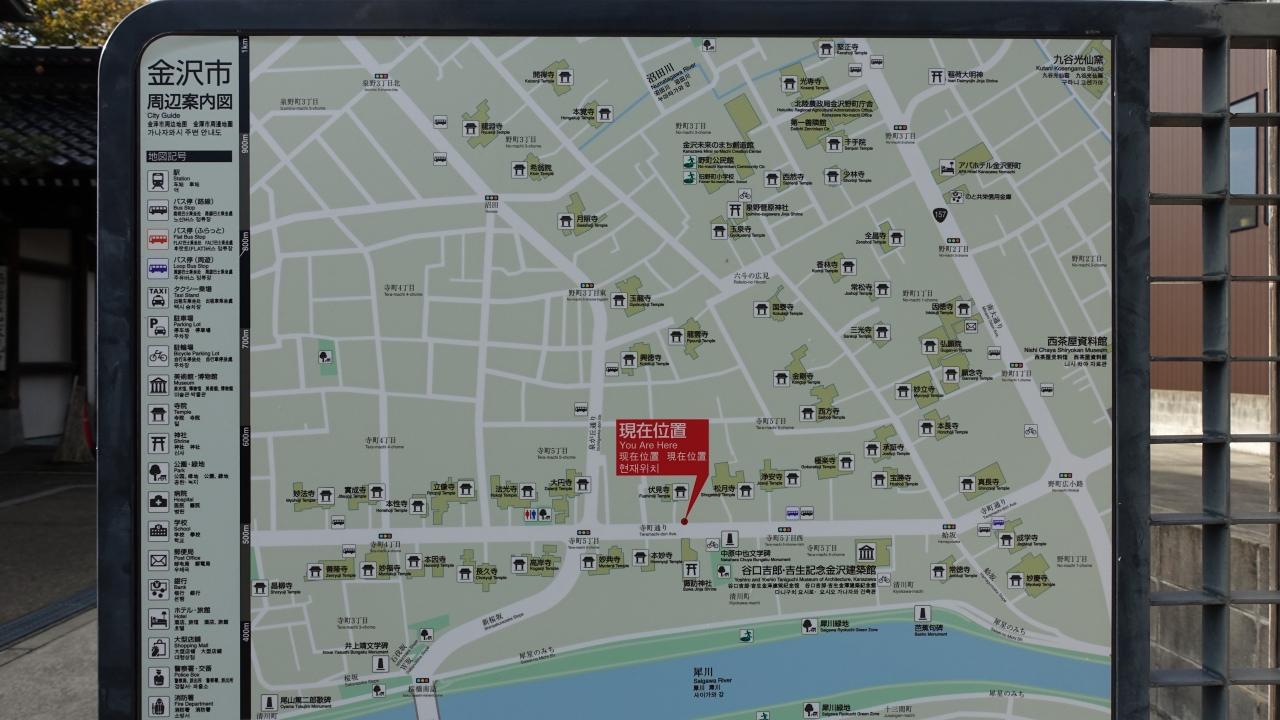Click the Choukyuji Temple icon
The image size is (1280, 720).
click(465, 573)
